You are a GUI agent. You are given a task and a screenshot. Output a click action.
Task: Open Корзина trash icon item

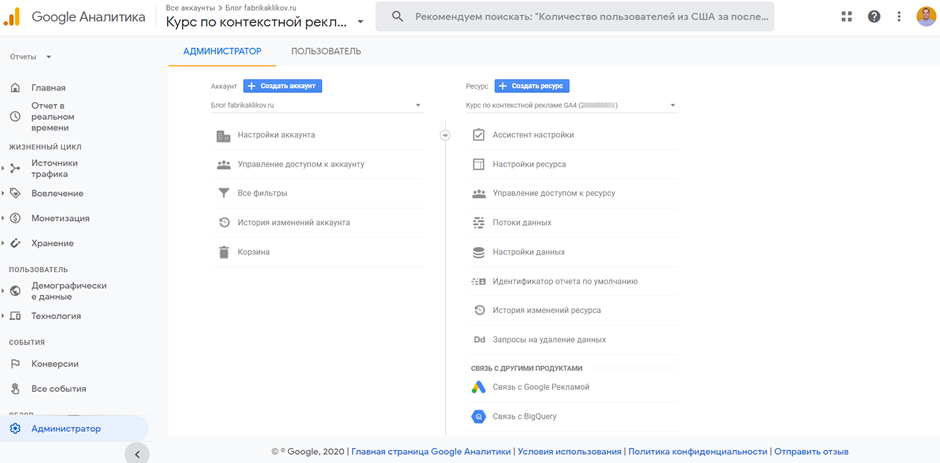(224, 252)
